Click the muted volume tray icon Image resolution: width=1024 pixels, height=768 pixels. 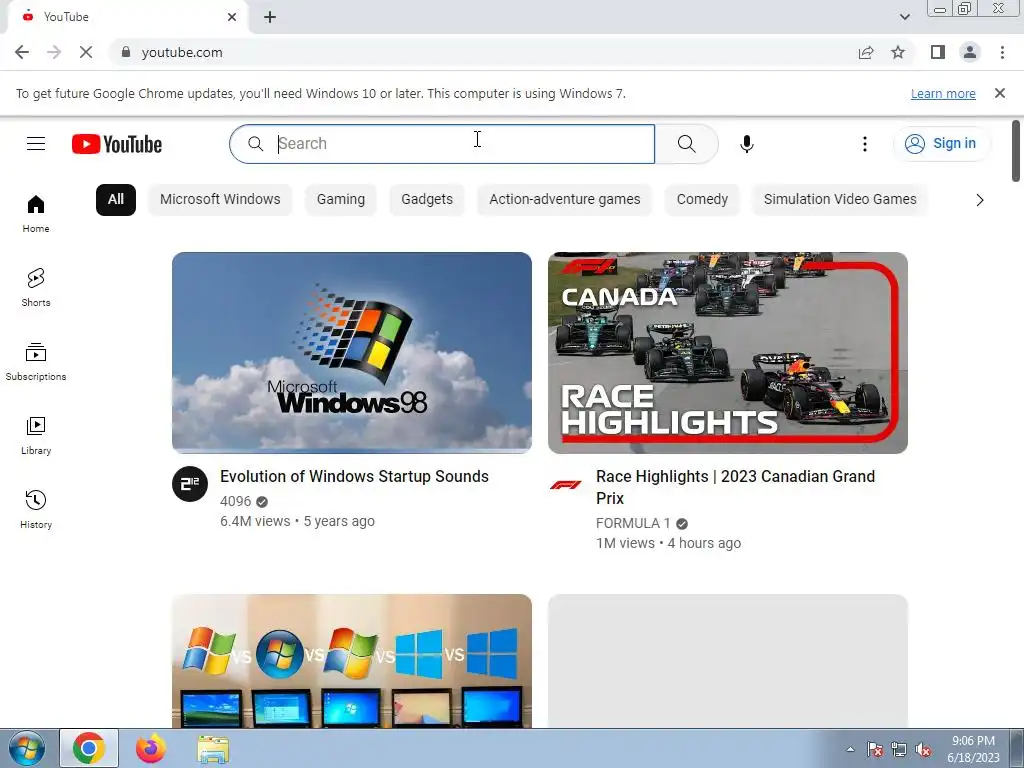point(923,750)
